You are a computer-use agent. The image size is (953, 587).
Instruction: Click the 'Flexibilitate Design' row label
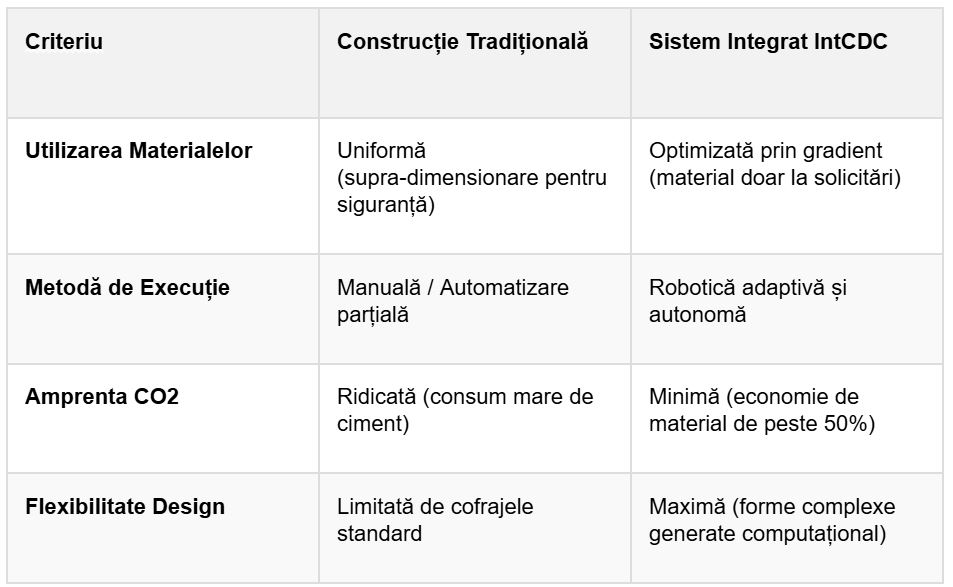tap(125, 506)
